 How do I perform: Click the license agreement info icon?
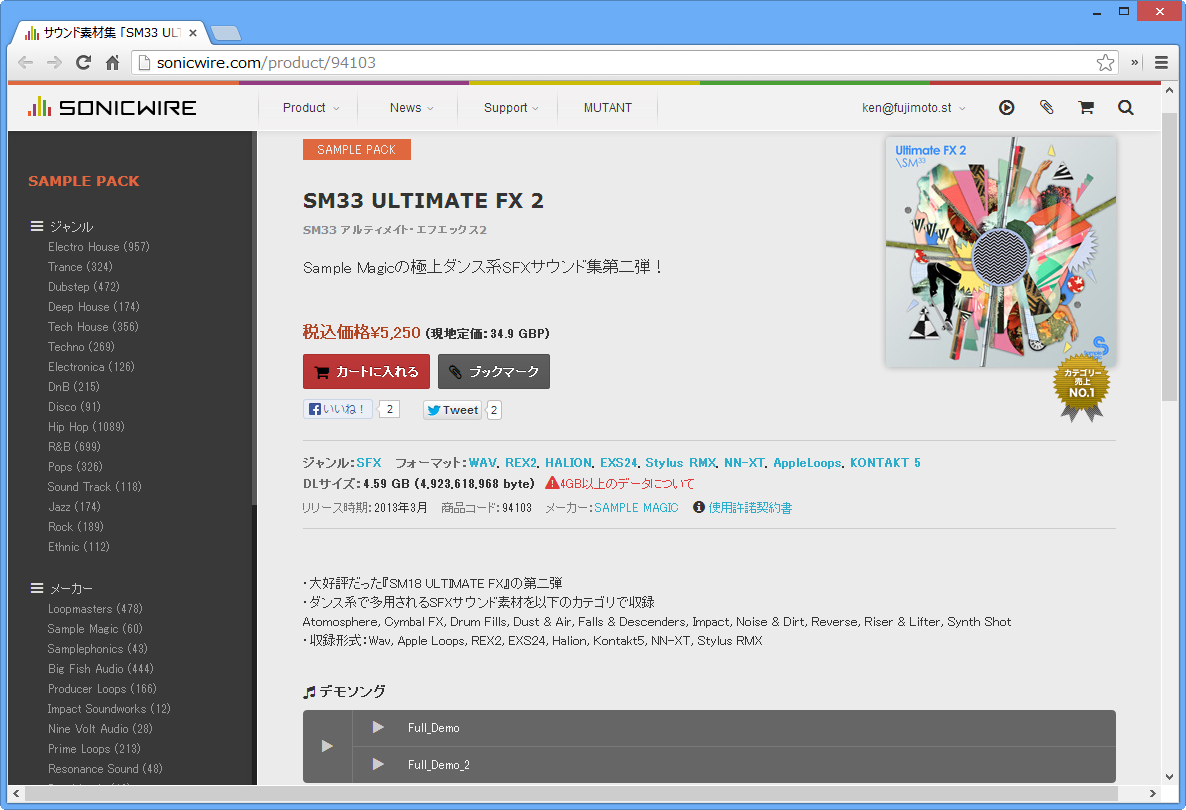click(699, 507)
